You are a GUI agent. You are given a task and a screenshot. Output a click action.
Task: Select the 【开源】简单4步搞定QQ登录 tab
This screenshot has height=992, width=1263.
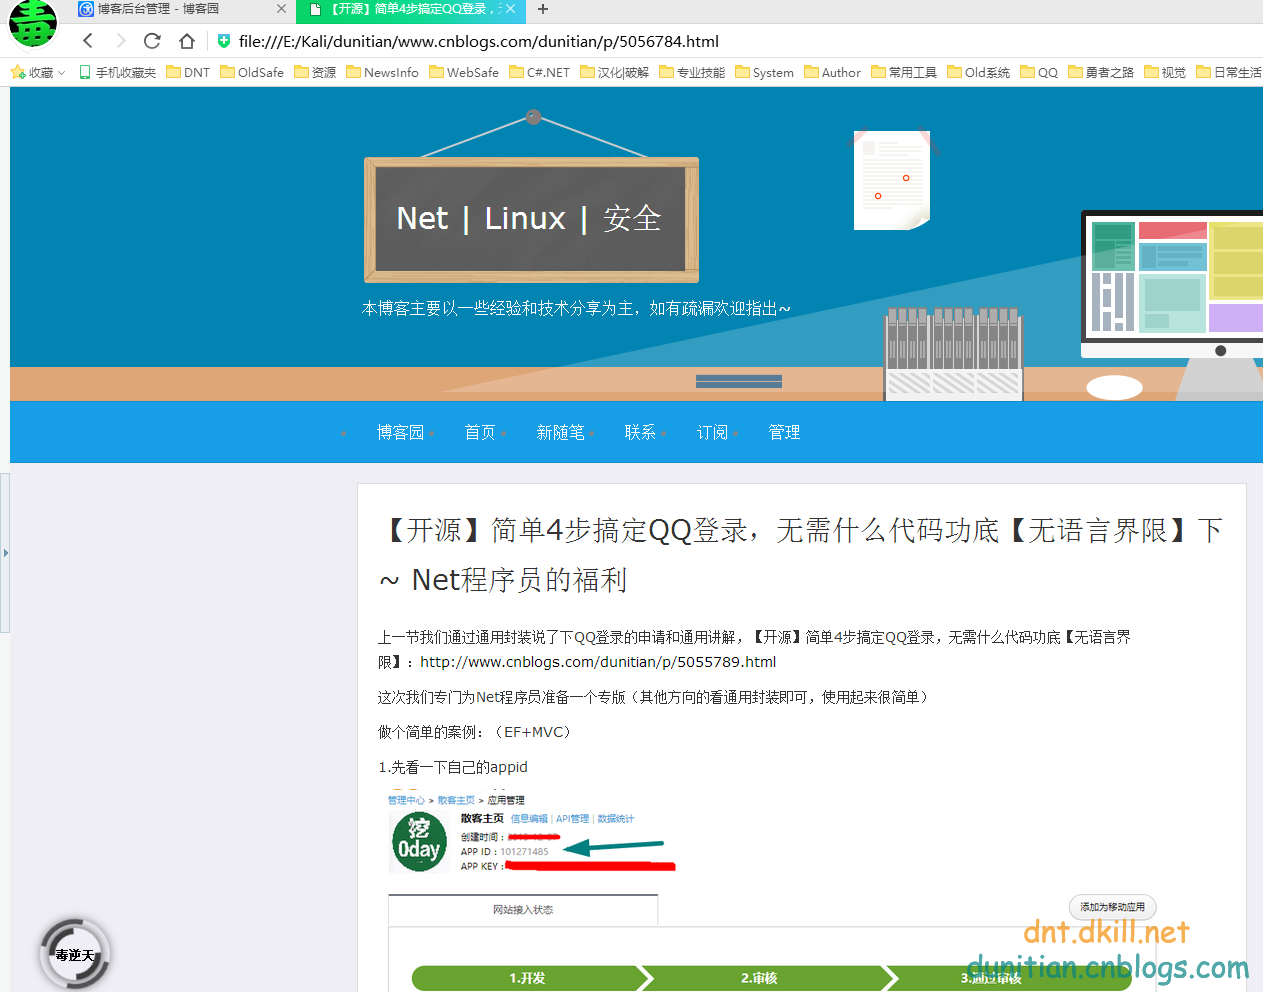pos(410,9)
